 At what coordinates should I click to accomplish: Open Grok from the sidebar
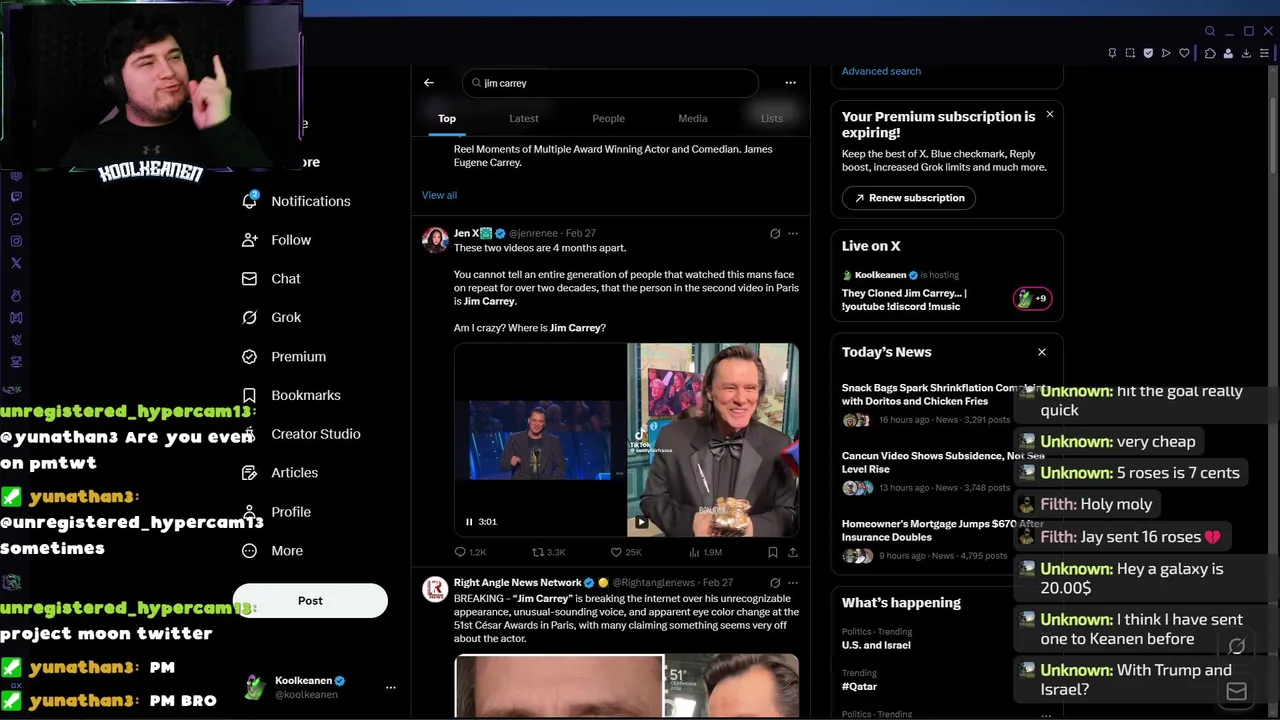272,317
